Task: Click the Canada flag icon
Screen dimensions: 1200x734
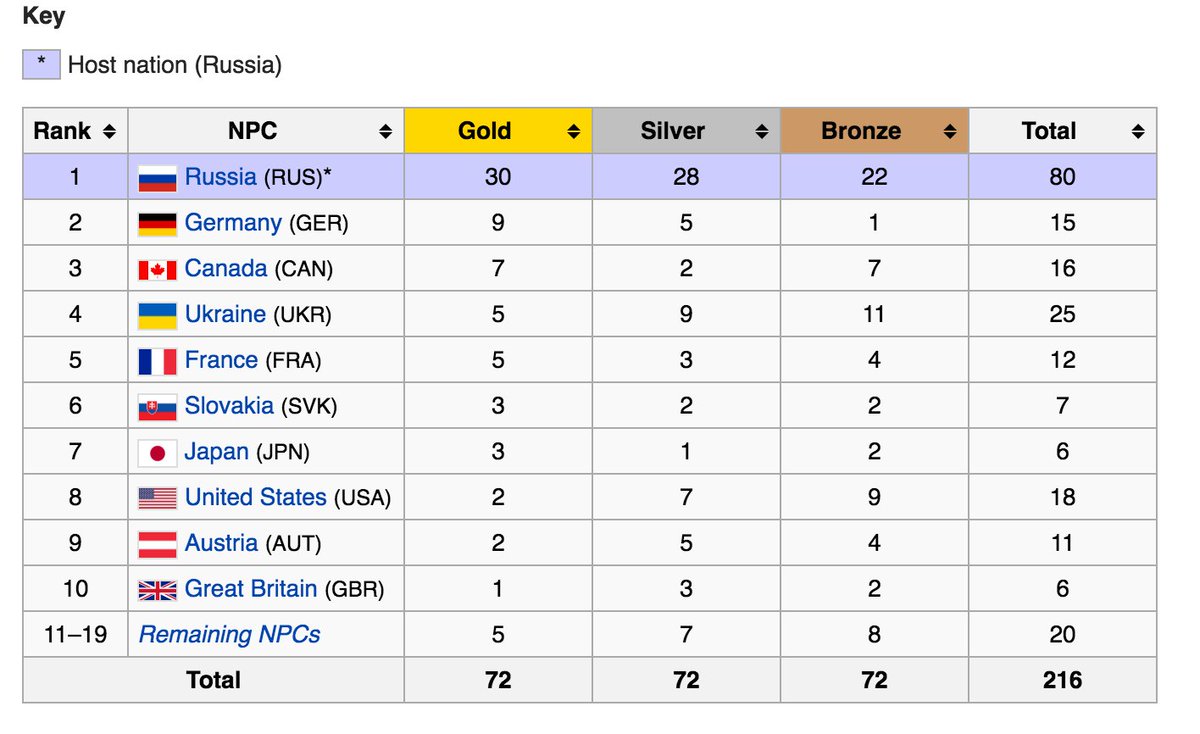Action: click(157, 270)
